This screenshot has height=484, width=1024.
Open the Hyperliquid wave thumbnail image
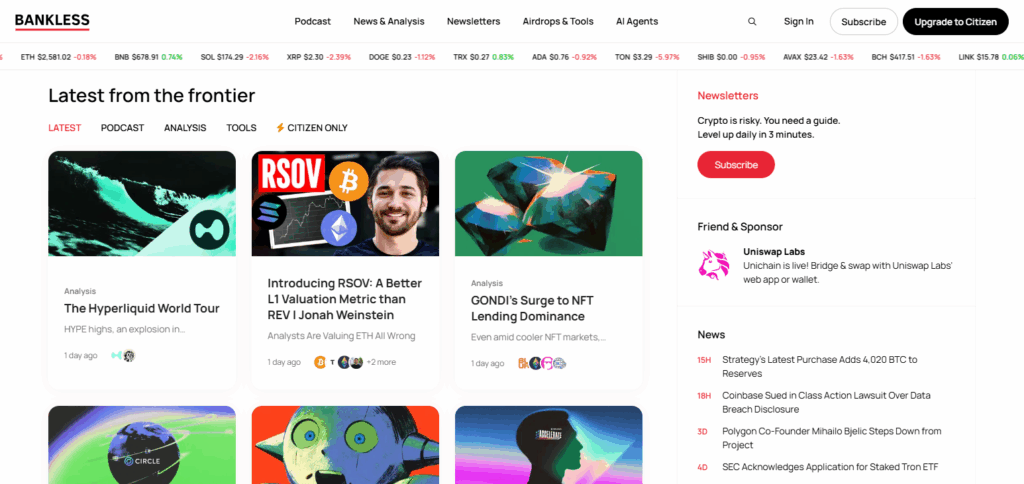142,203
